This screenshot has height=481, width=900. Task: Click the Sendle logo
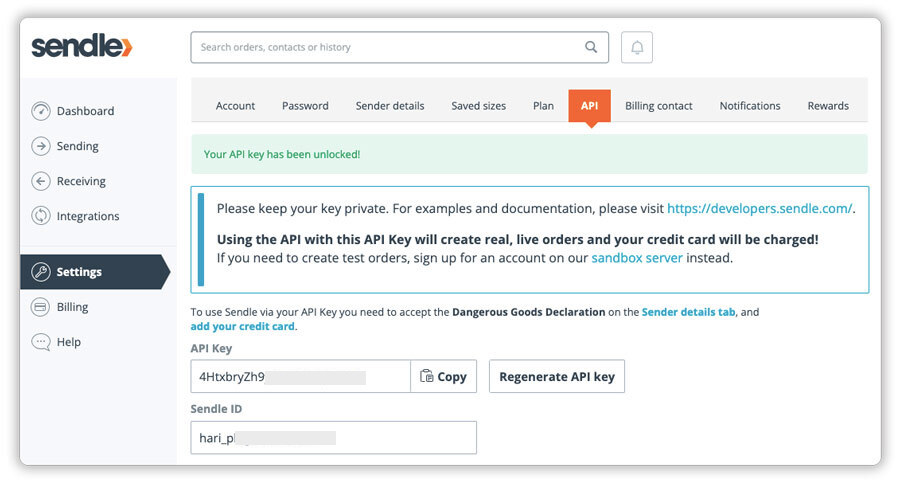point(82,46)
